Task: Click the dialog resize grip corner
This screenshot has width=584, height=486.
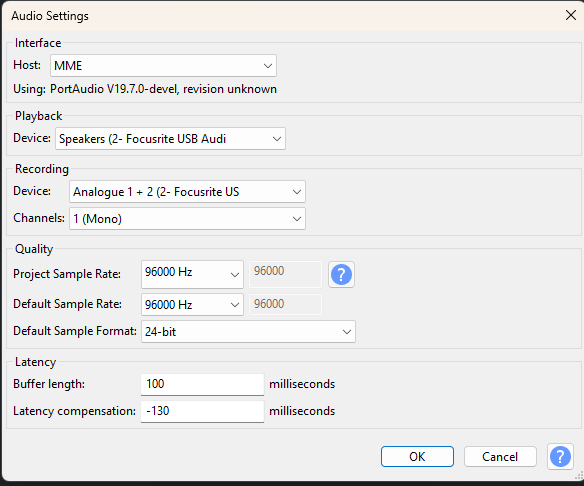Action: click(579, 476)
